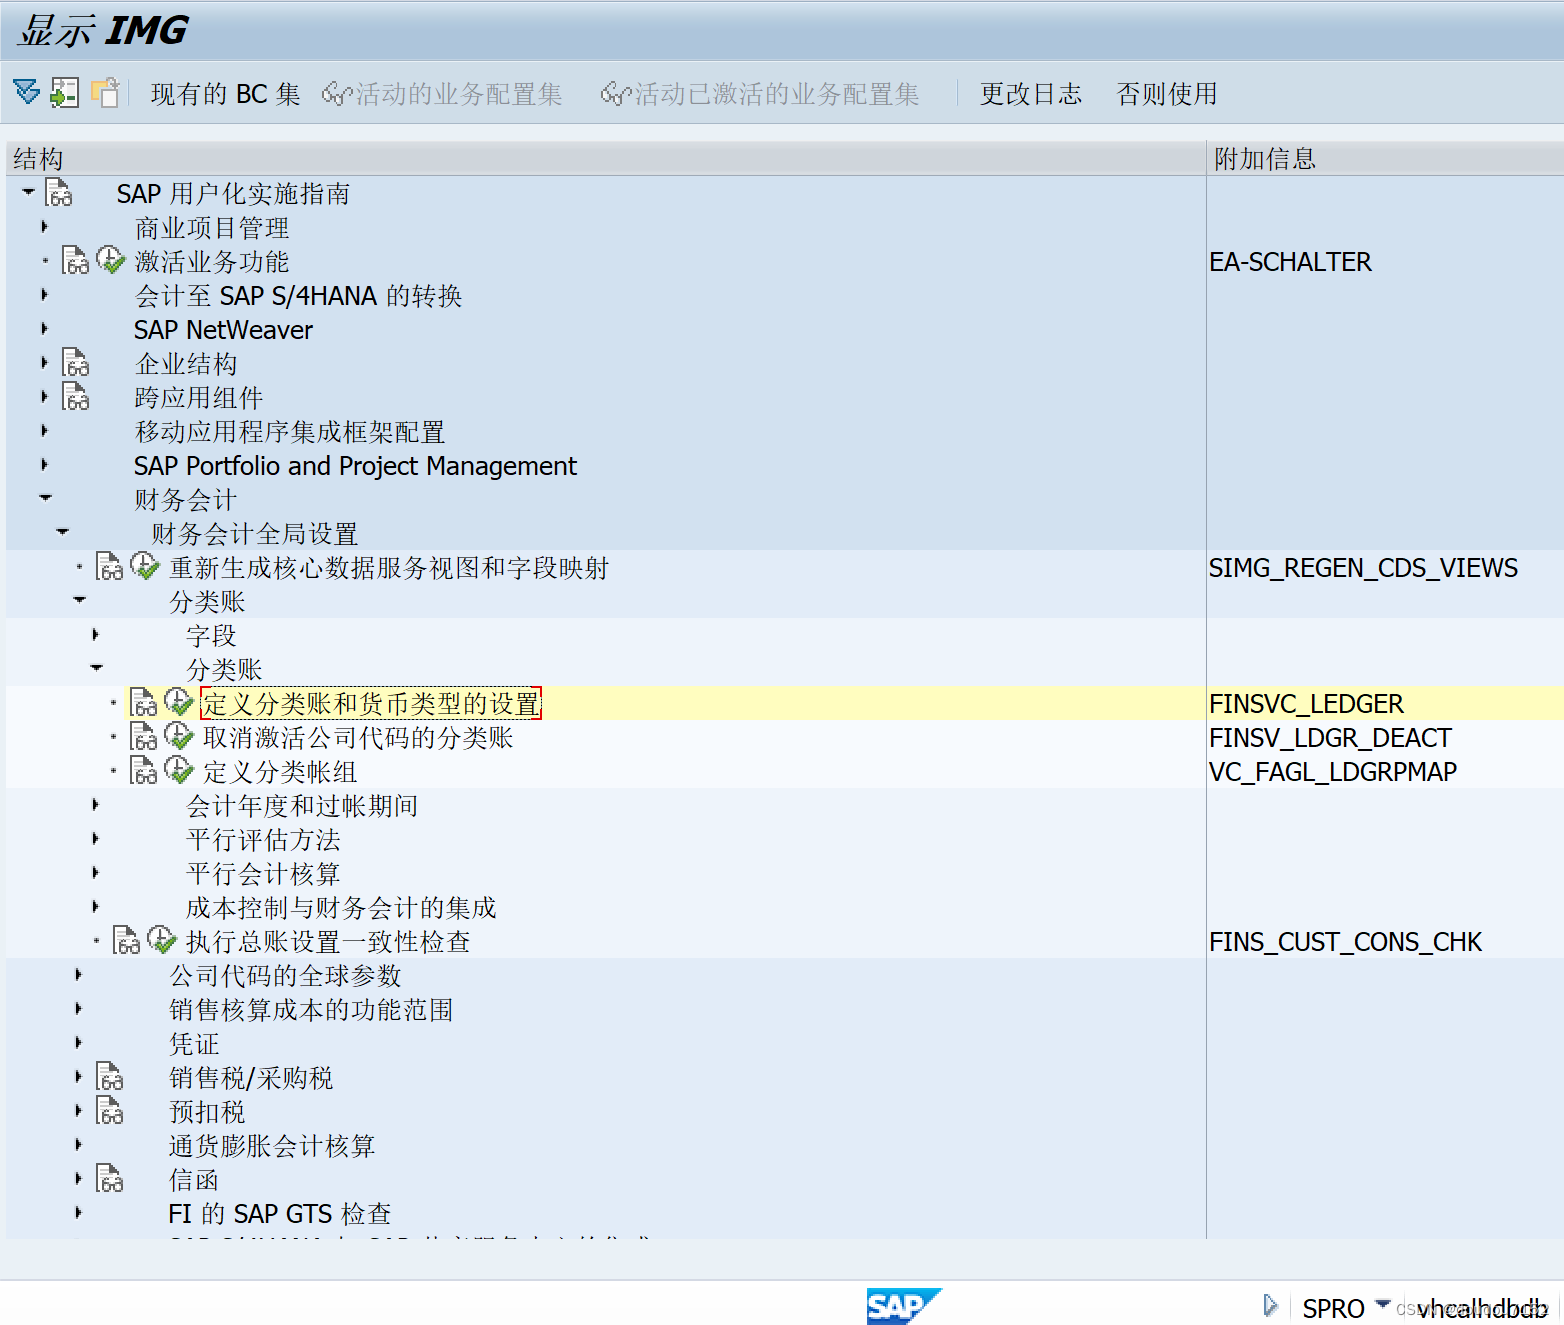Select 激活业务功能 tree item
This screenshot has height=1325, width=1564.
212,262
